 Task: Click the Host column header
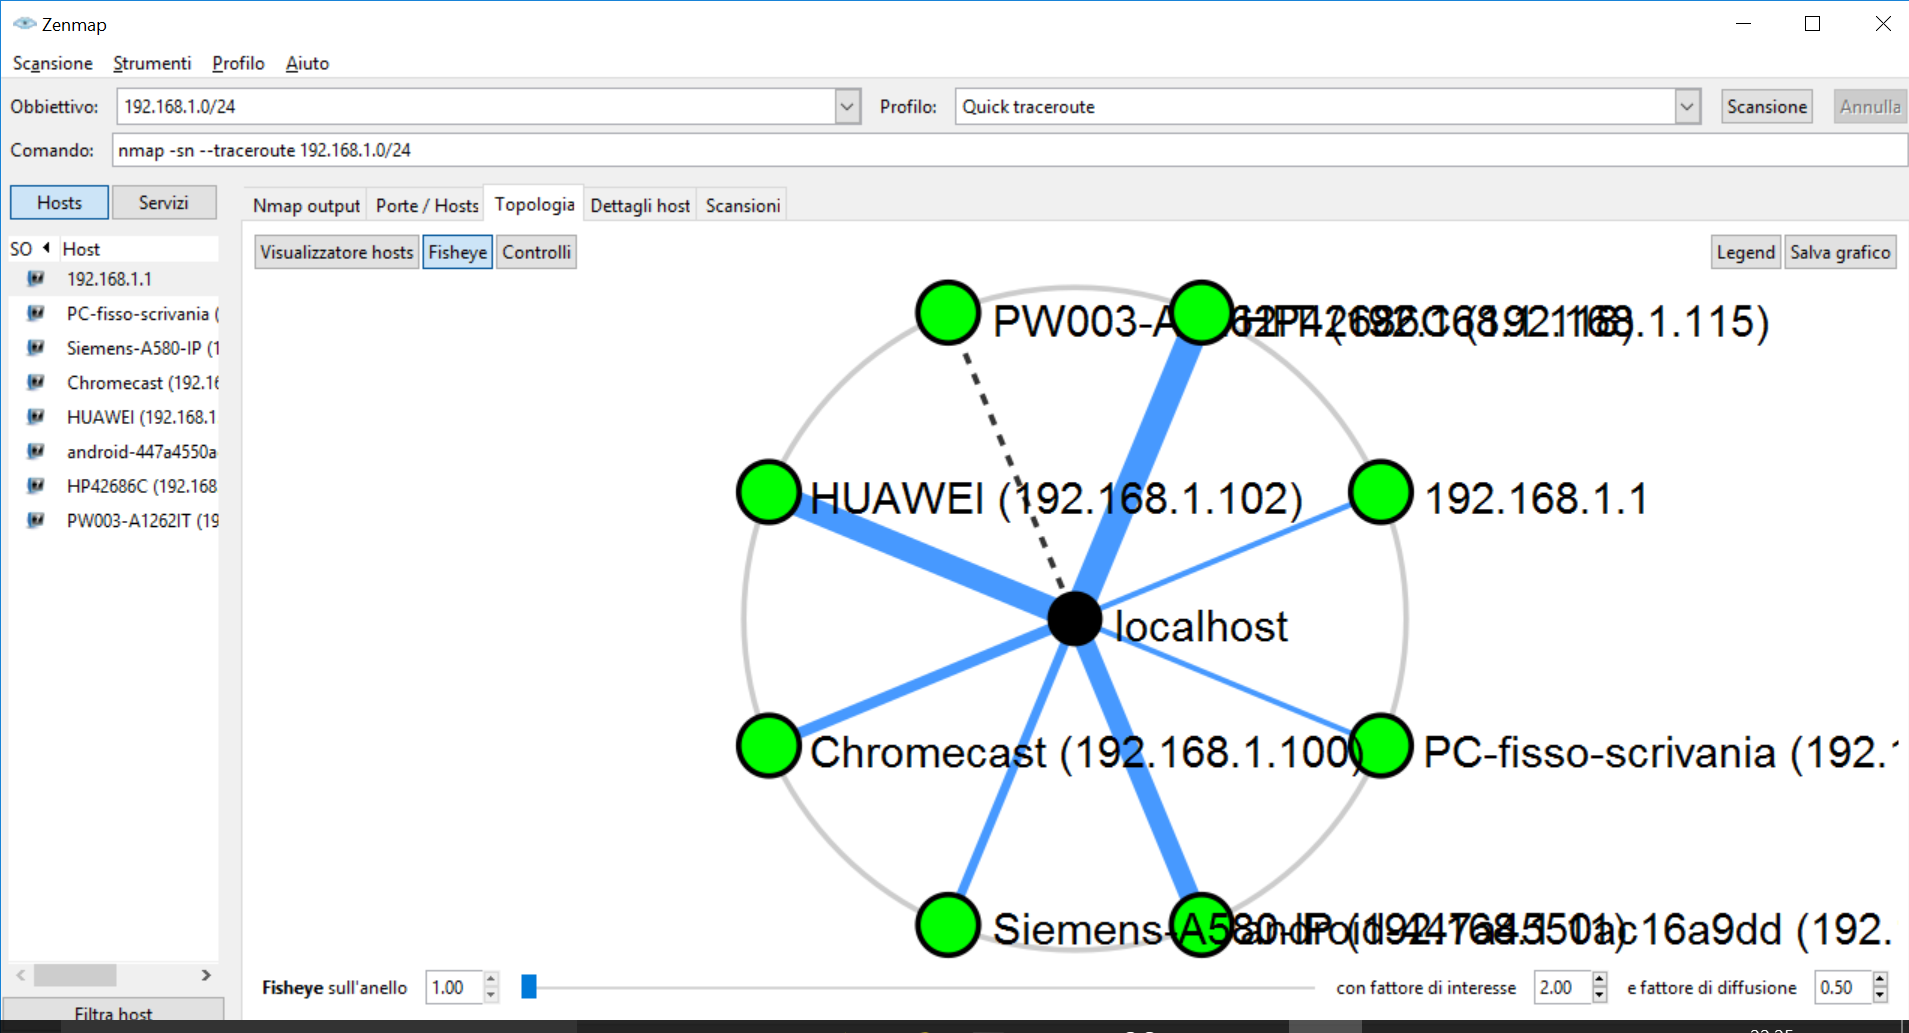(138, 248)
